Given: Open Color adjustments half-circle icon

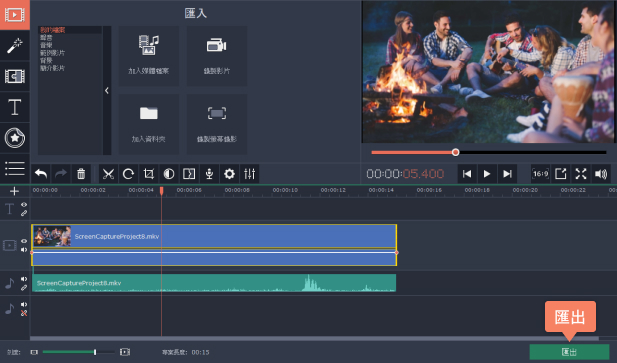Looking at the screenshot, I should click(169, 174).
